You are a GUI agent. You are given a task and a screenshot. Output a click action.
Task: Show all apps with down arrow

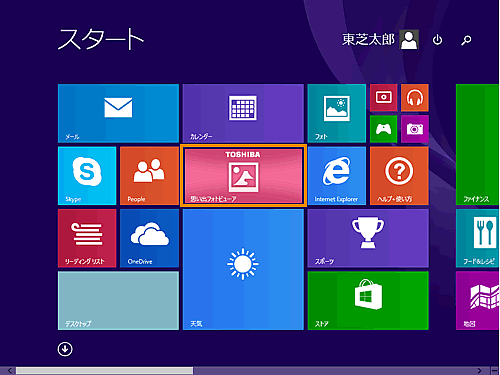pos(65,349)
